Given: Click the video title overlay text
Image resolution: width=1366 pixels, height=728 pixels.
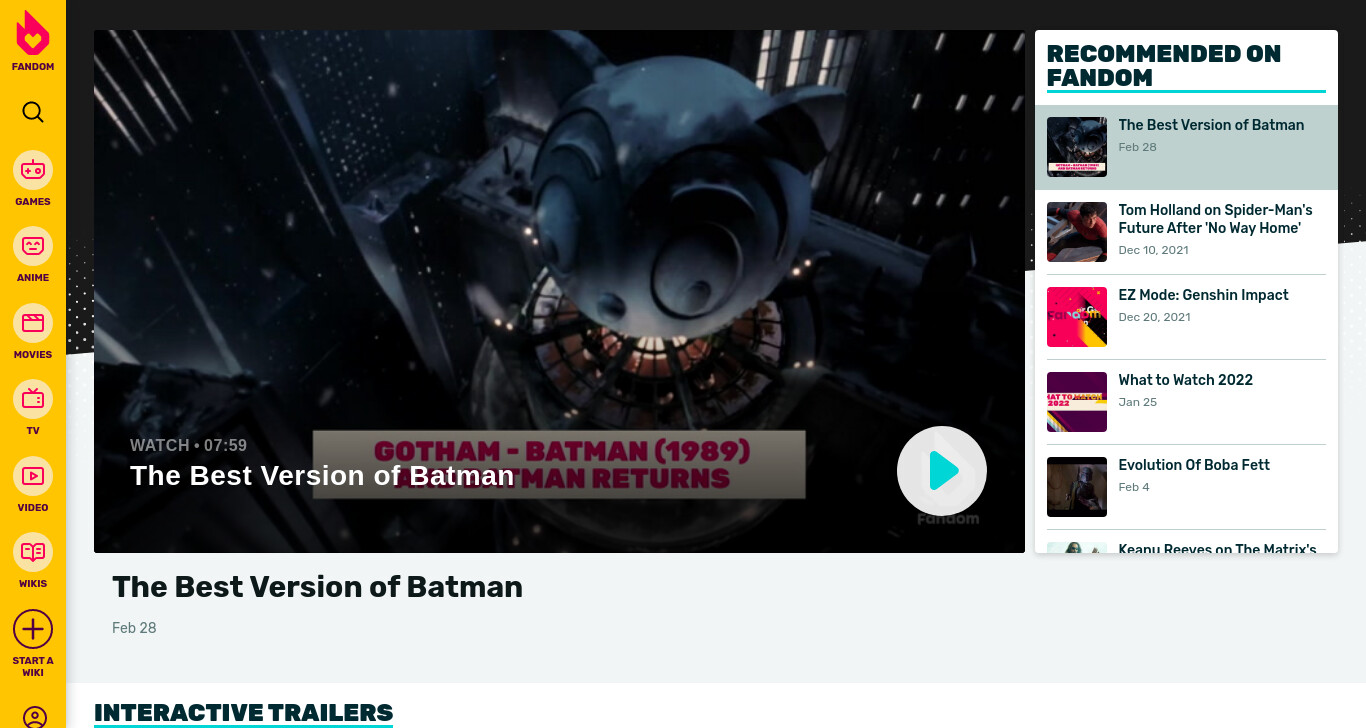Looking at the screenshot, I should pos(322,475).
